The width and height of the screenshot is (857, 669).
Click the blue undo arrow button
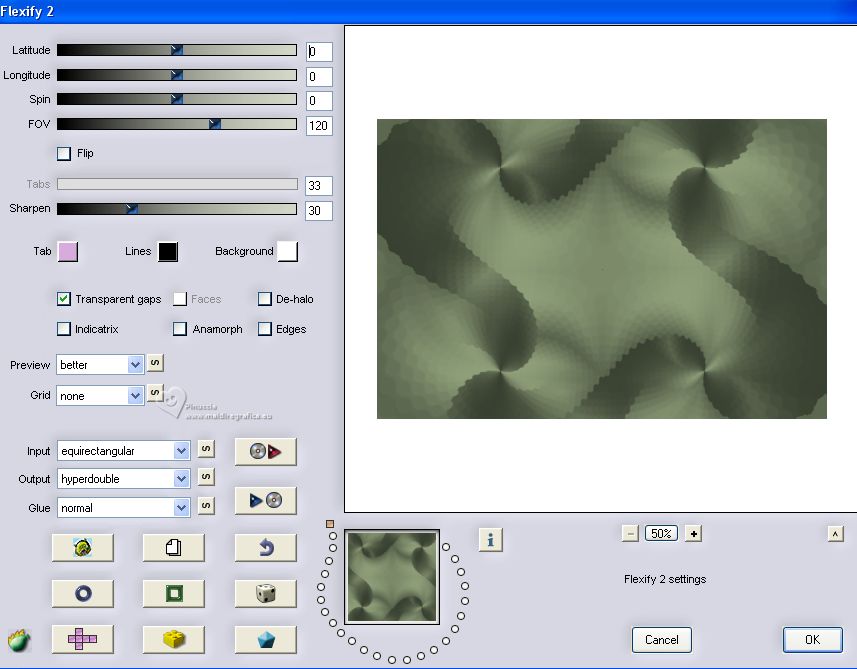click(265, 547)
